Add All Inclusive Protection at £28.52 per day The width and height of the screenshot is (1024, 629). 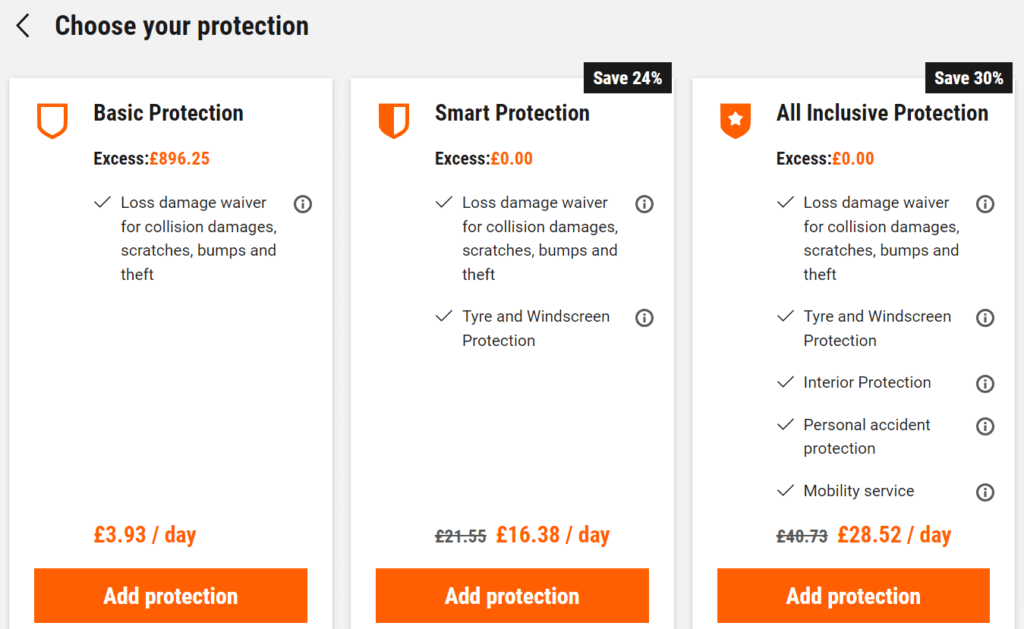pos(853,595)
